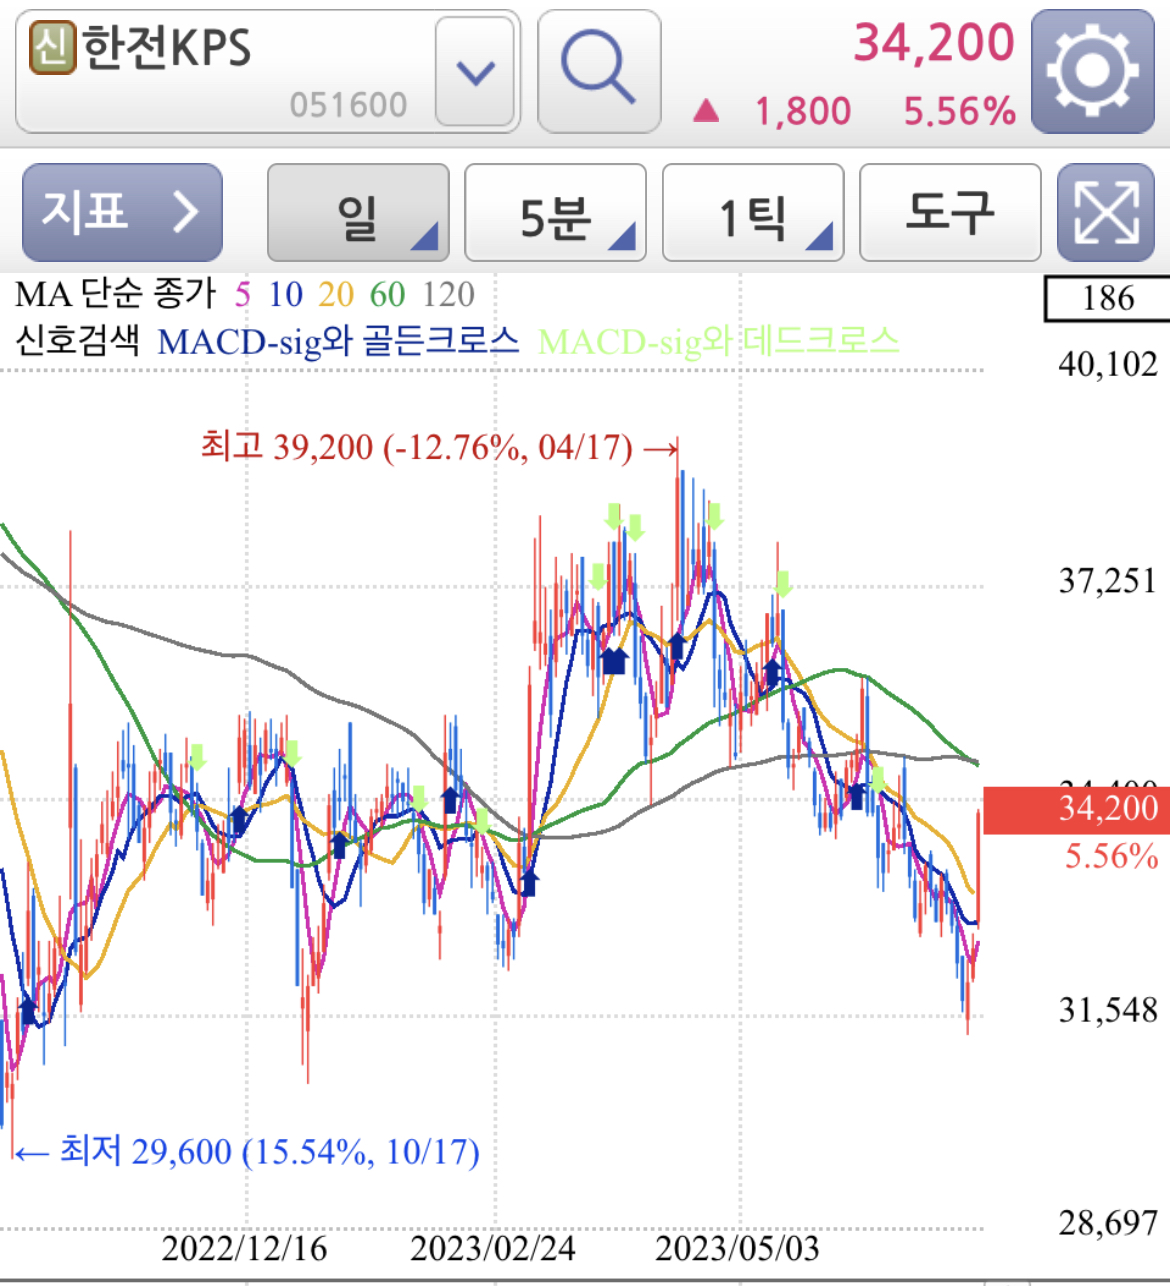Tap the green 신 badge icon
Viewport: 1170px width, 1286px height.
(53, 48)
